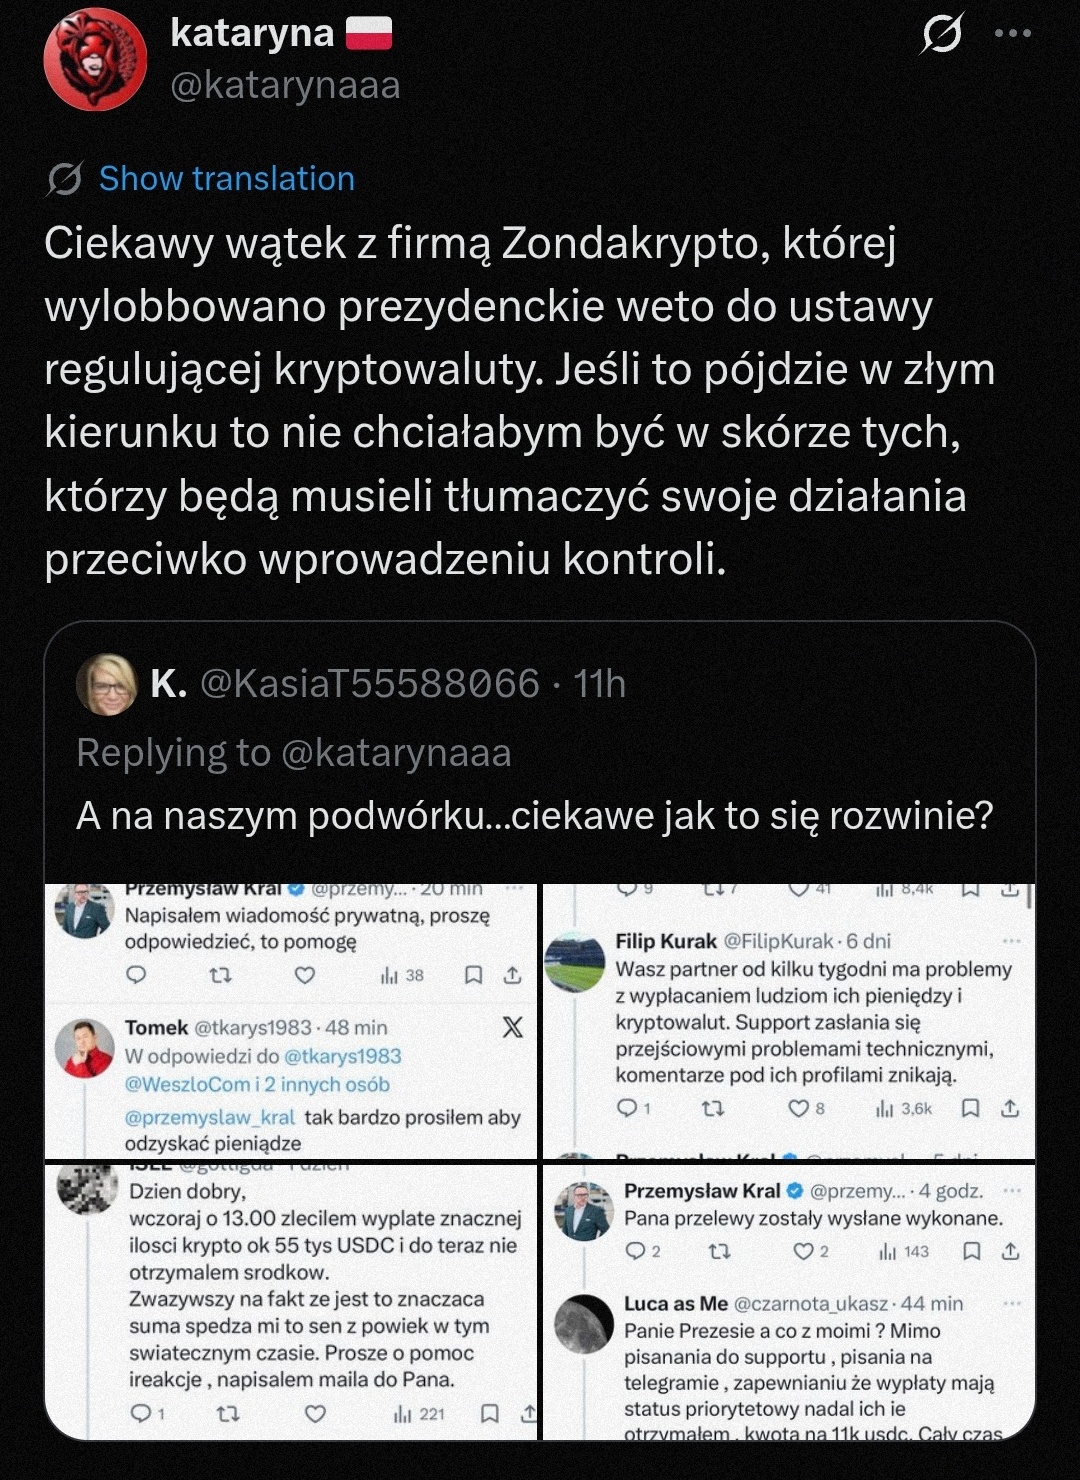
Task: Click the @KasiaT55588066 handle
Action: [x=370, y=685]
